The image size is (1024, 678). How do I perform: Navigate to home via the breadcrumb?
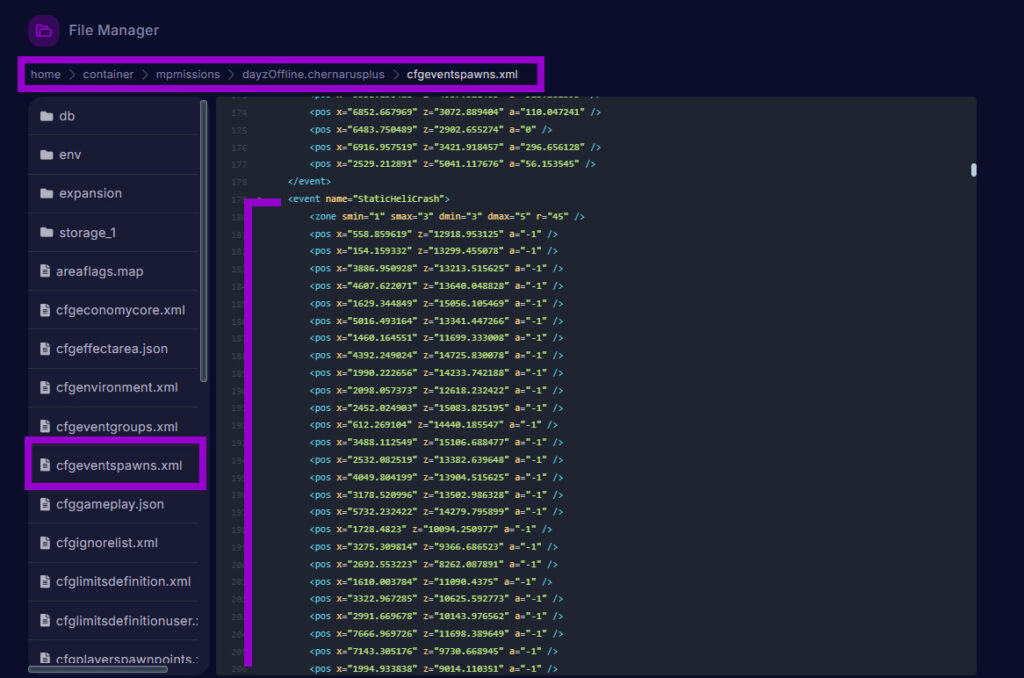coord(45,74)
